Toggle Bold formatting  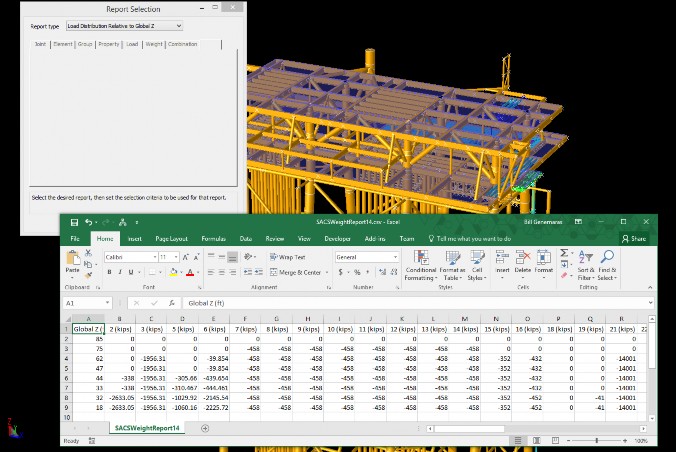109,272
